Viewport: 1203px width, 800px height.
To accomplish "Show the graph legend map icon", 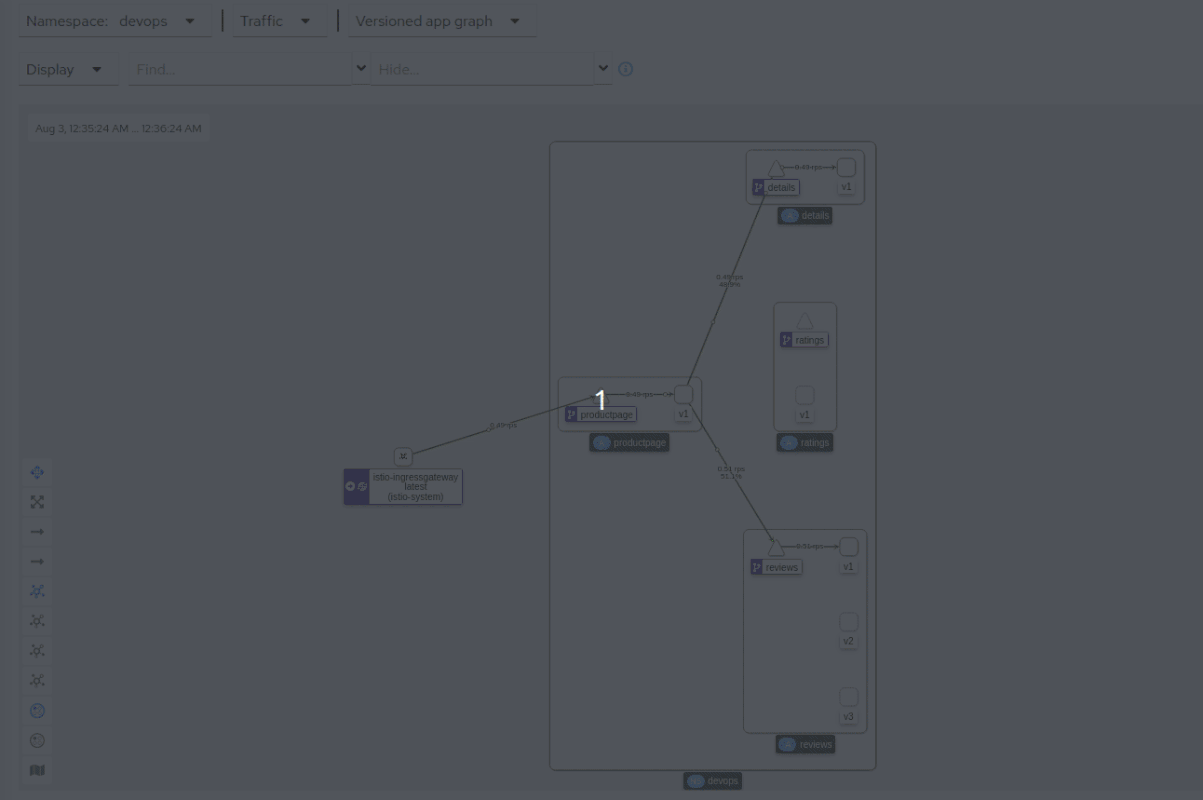I will point(37,771).
